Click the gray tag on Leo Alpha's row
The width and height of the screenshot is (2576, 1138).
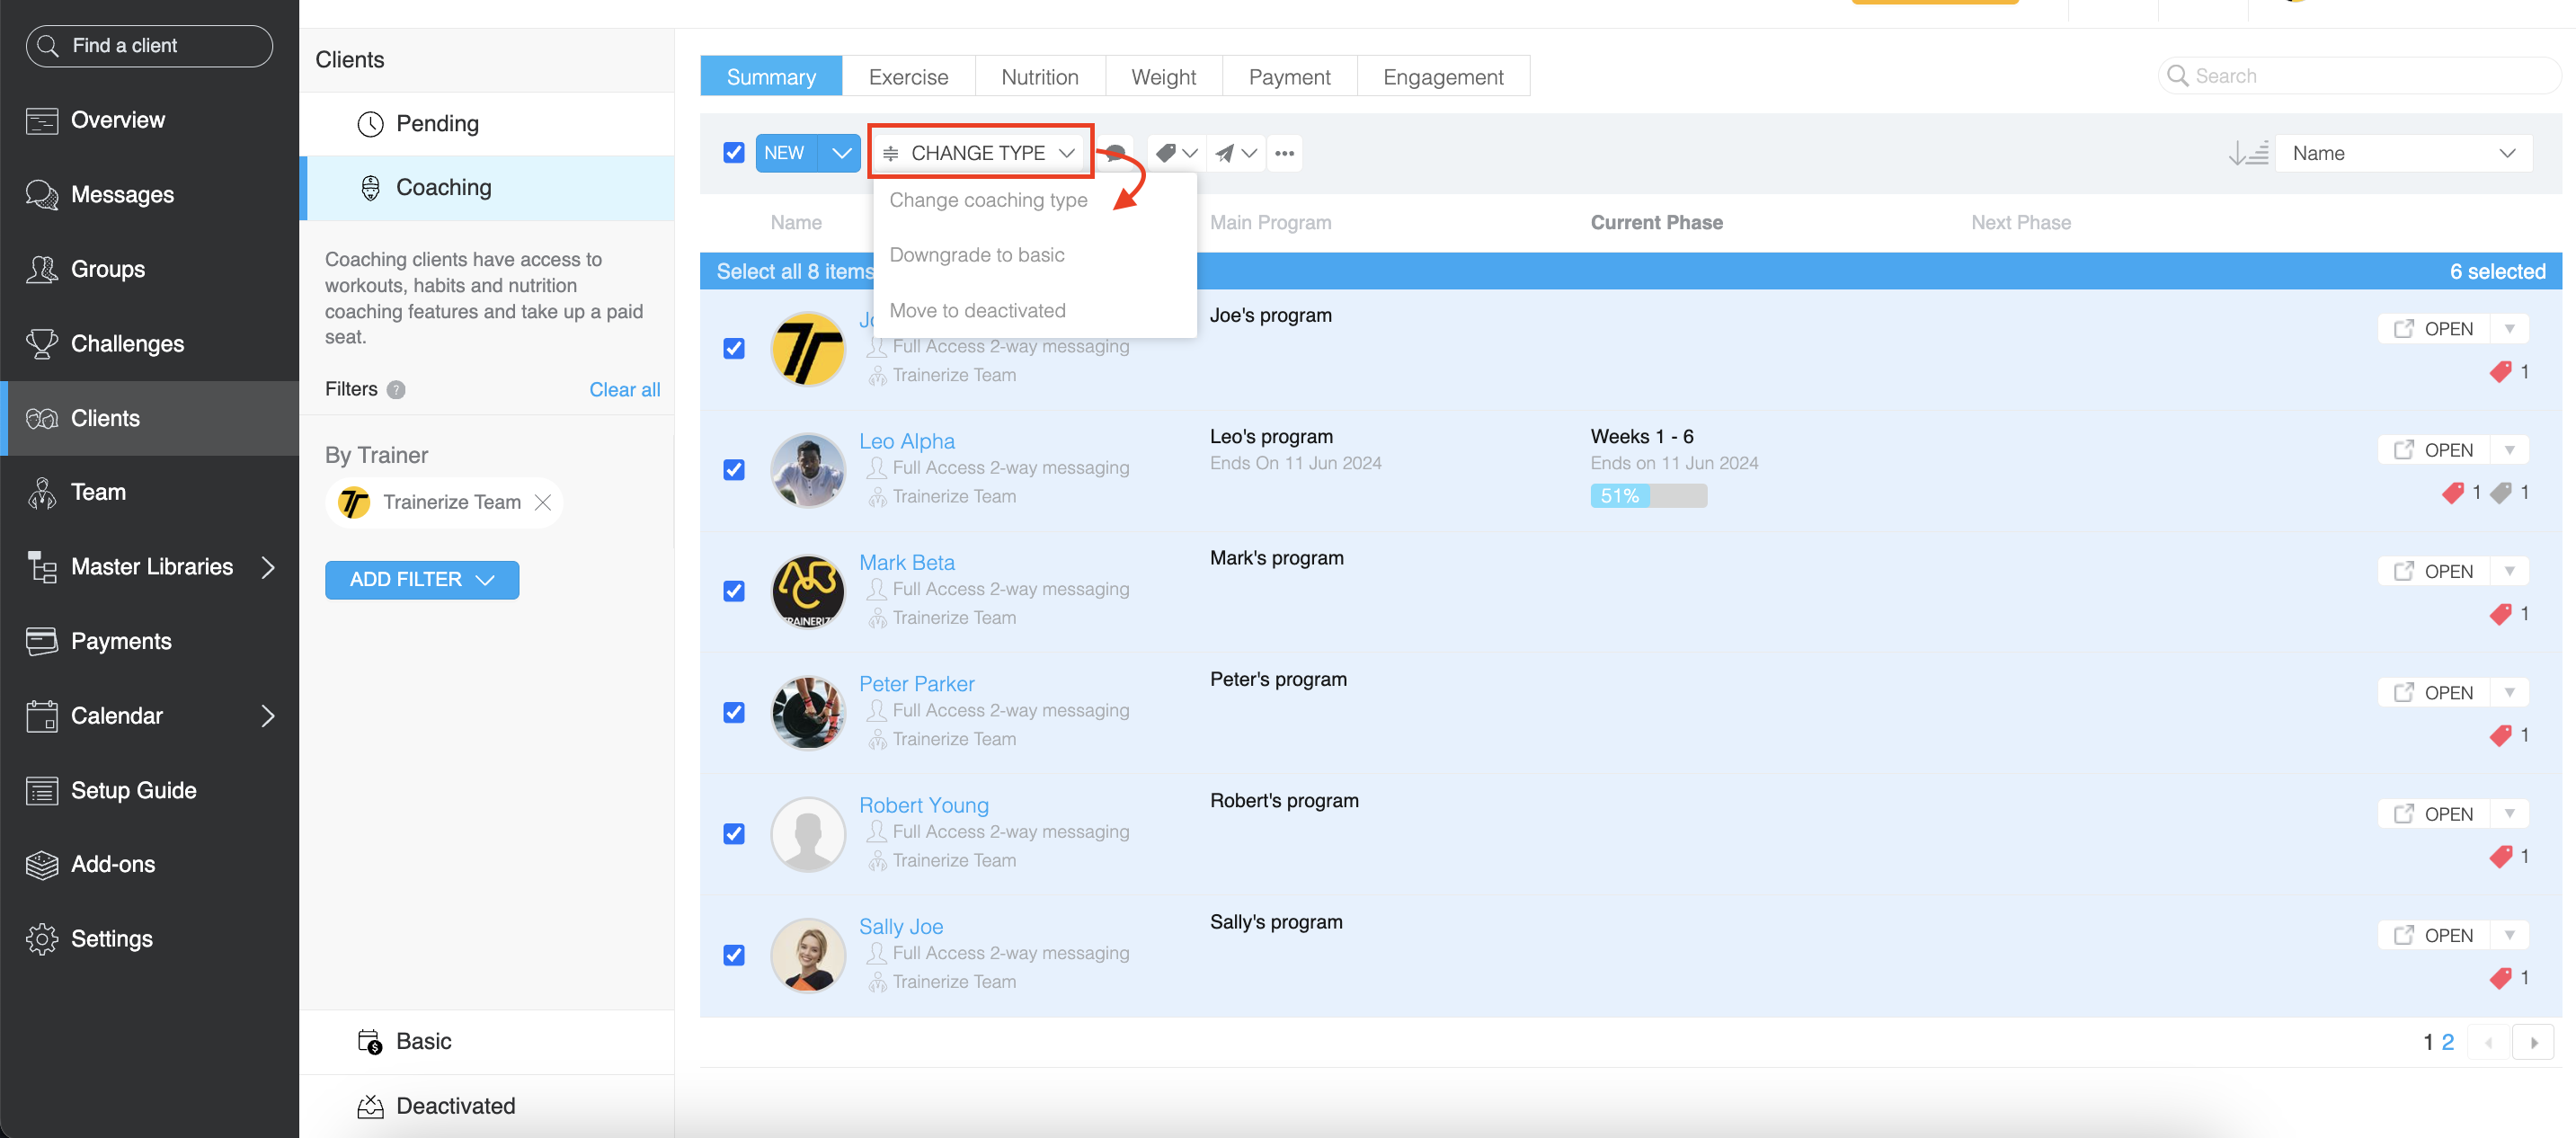click(2500, 492)
